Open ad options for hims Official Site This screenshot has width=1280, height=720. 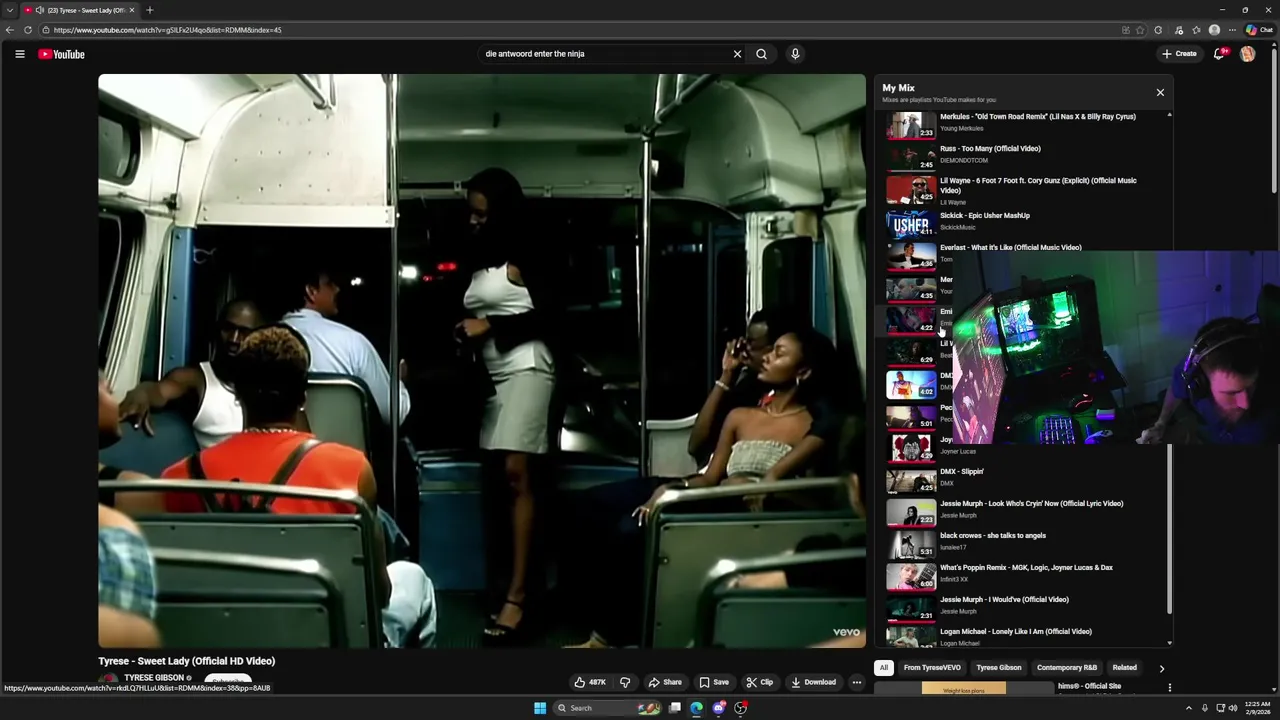click(x=1169, y=688)
